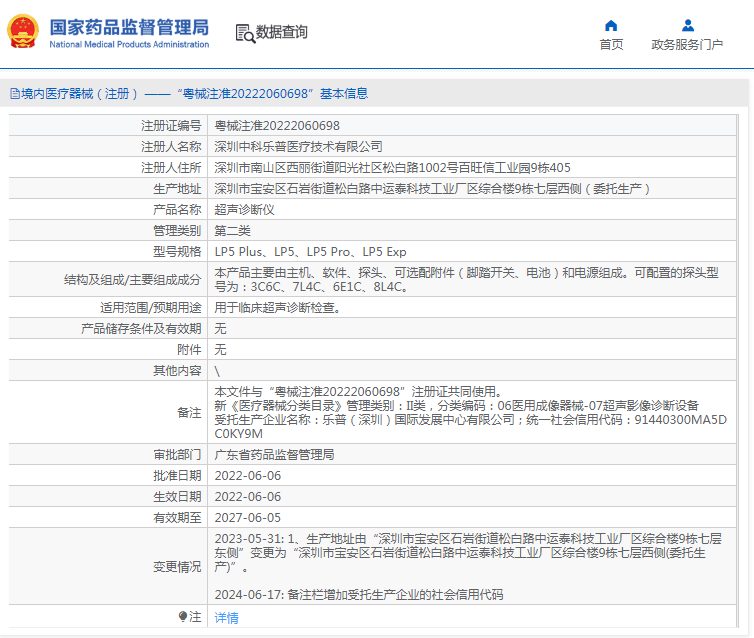Click the 境内医疗器械（注册）heading text
The width and height of the screenshot is (754, 638).
click(x=79, y=94)
